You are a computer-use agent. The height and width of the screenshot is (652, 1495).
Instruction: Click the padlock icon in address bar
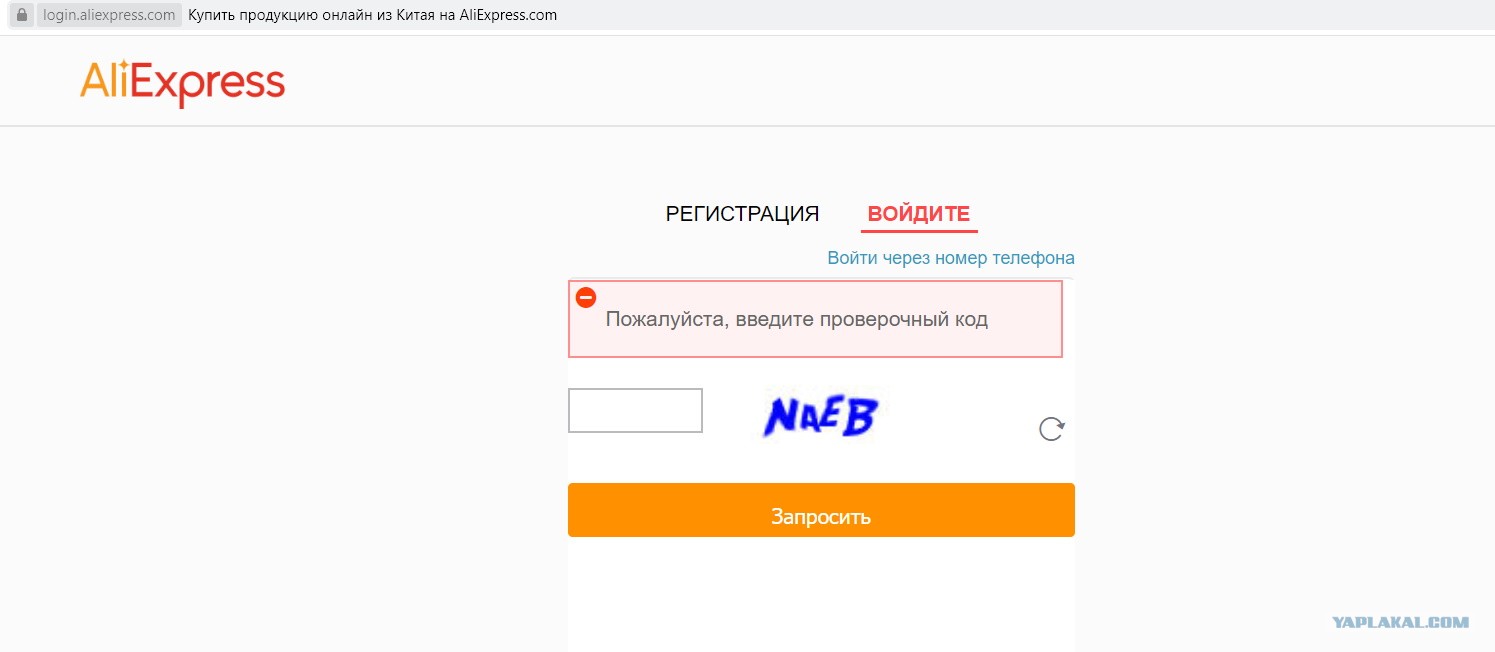21,16
